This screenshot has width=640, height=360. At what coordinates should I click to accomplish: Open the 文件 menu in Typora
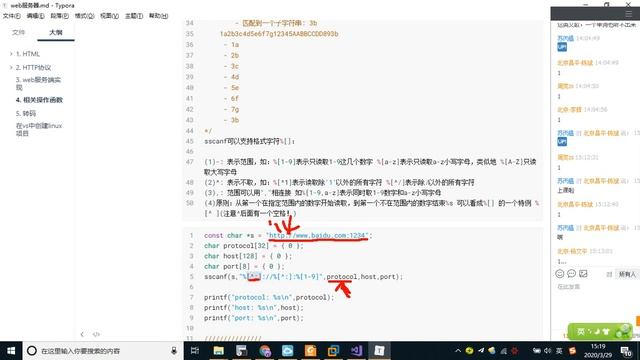pos(11,16)
